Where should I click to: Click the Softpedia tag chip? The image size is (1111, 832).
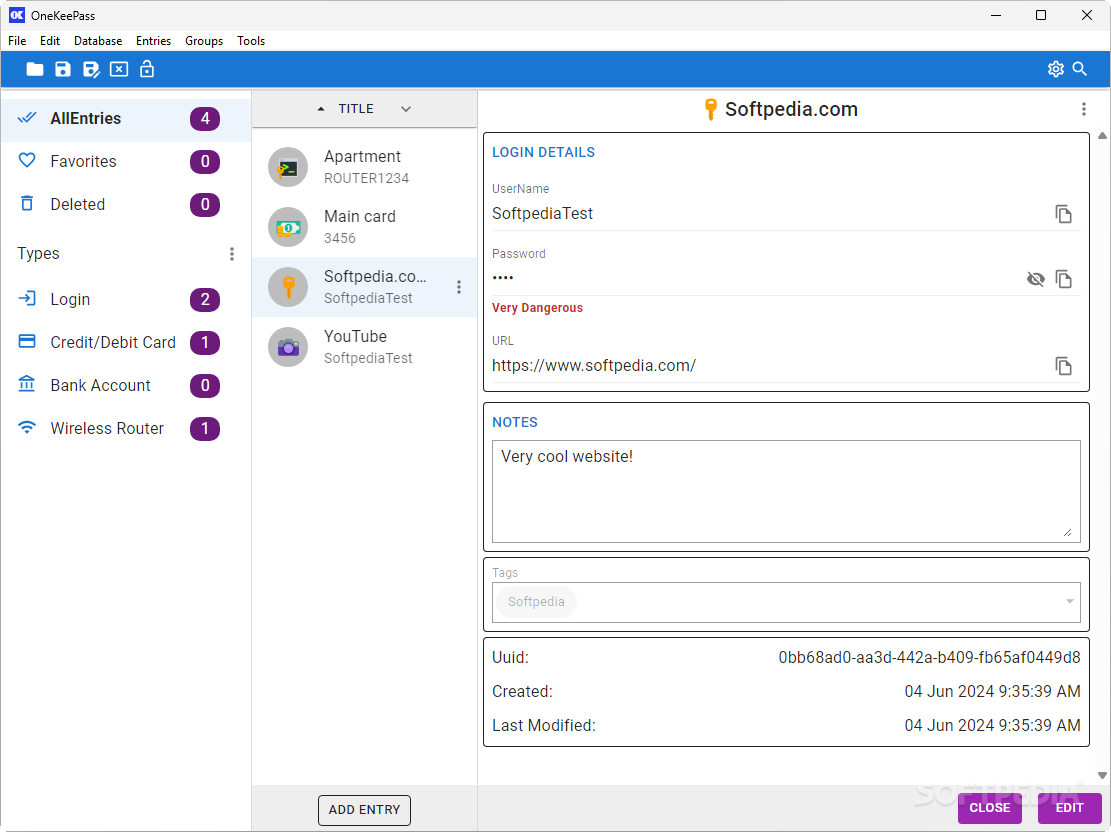(x=536, y=602)
